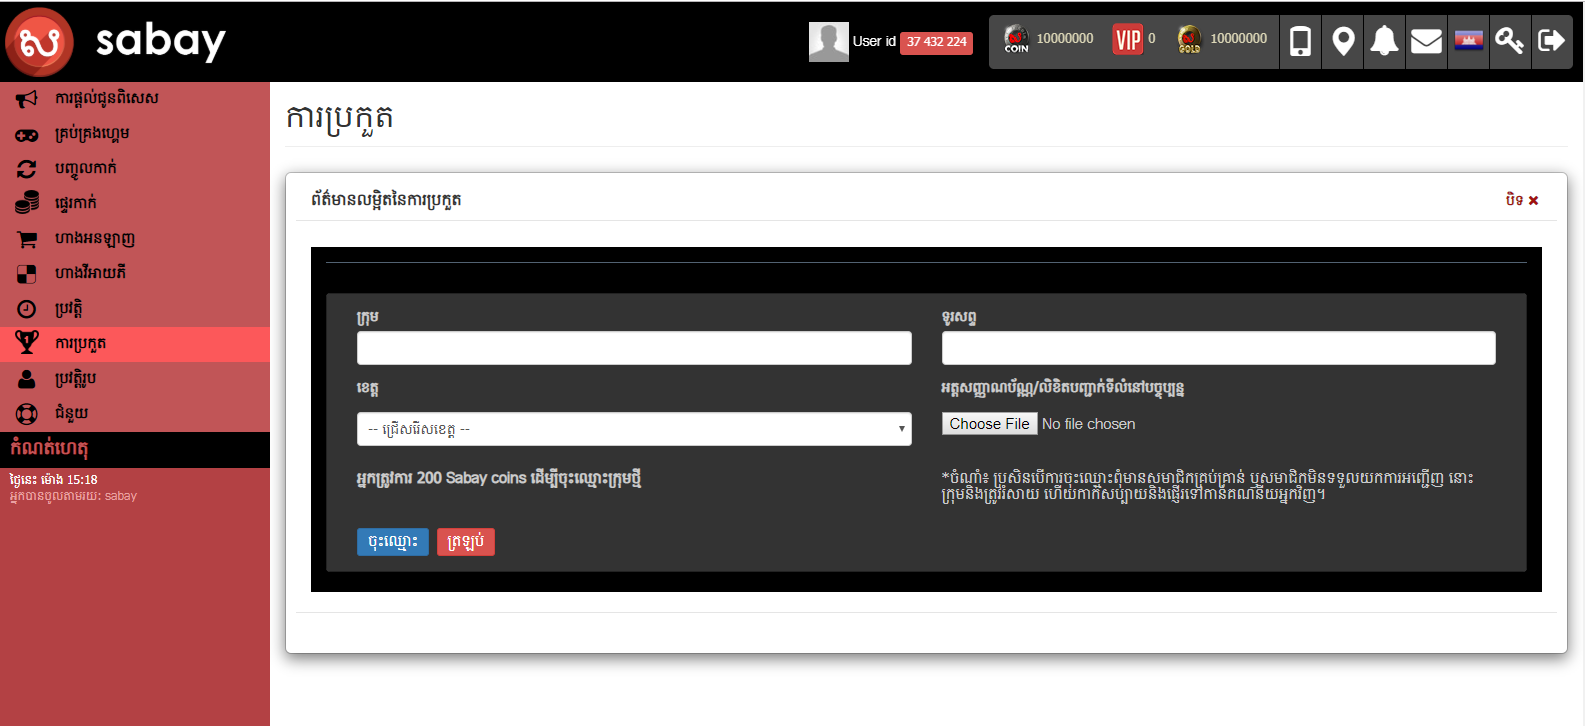Click the Choose File button

click(989, 424)
